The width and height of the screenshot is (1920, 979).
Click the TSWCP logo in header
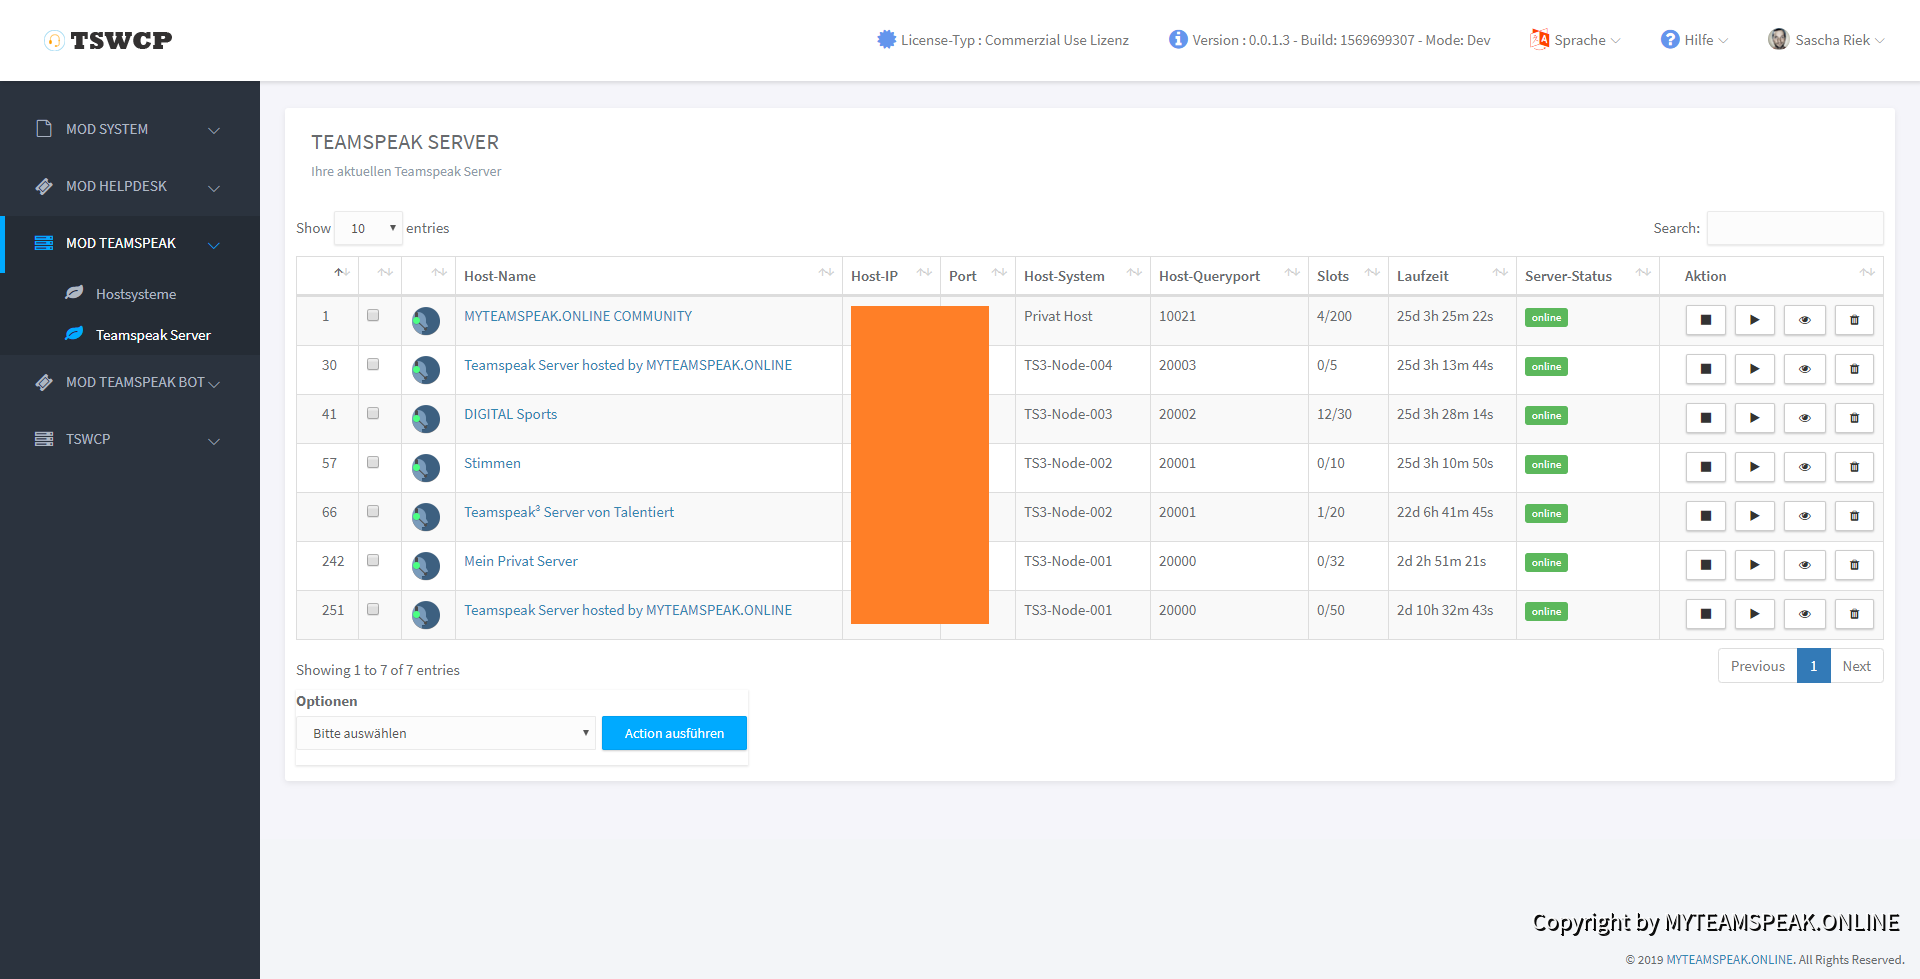pos(109,40)
